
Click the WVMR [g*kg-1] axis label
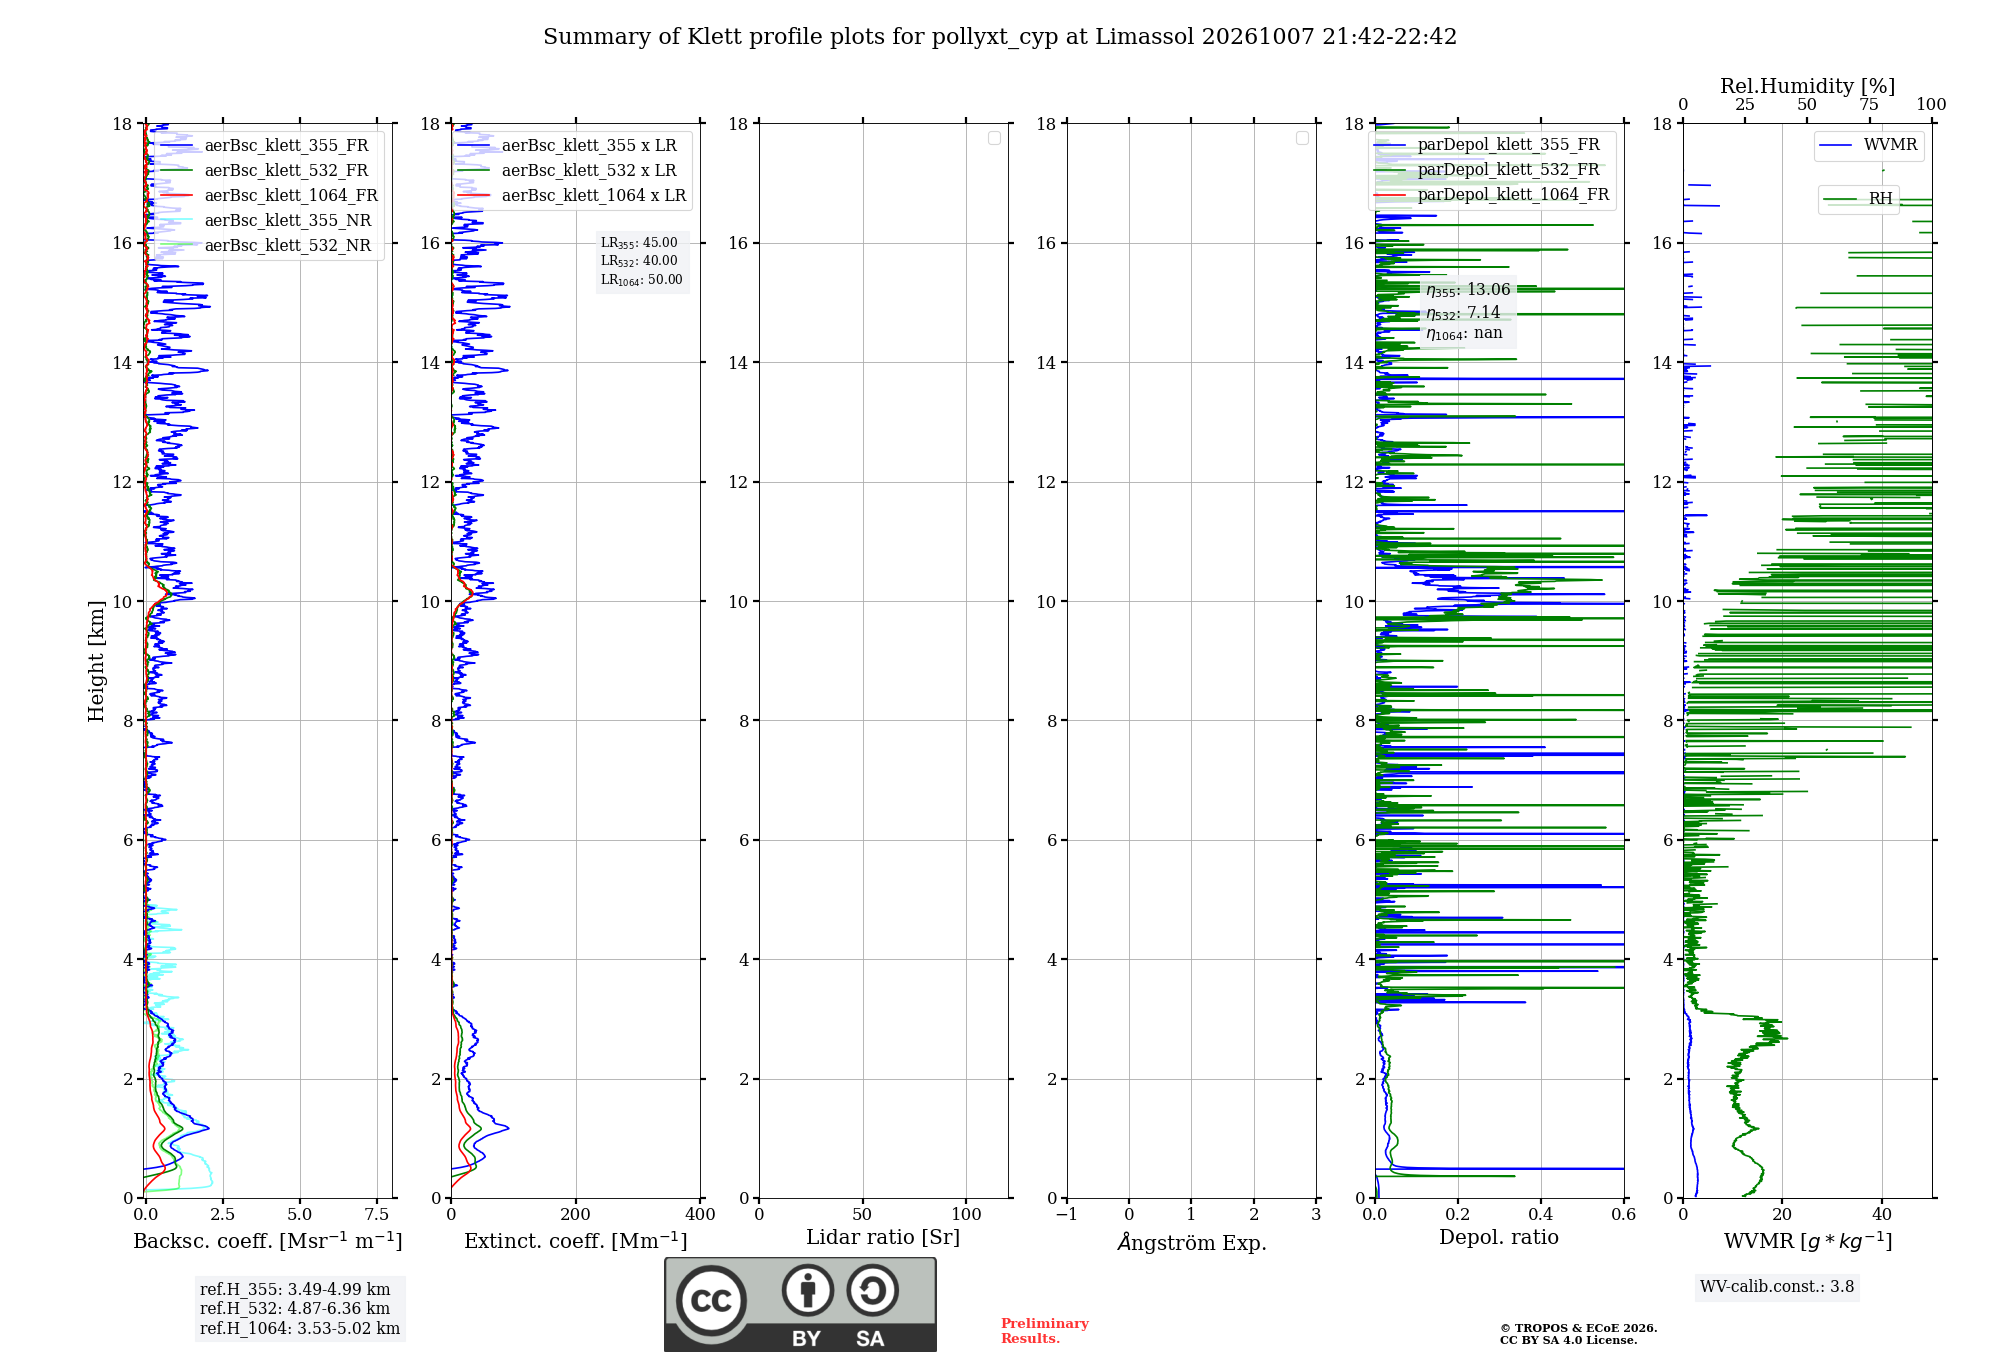point(1808,1241)
